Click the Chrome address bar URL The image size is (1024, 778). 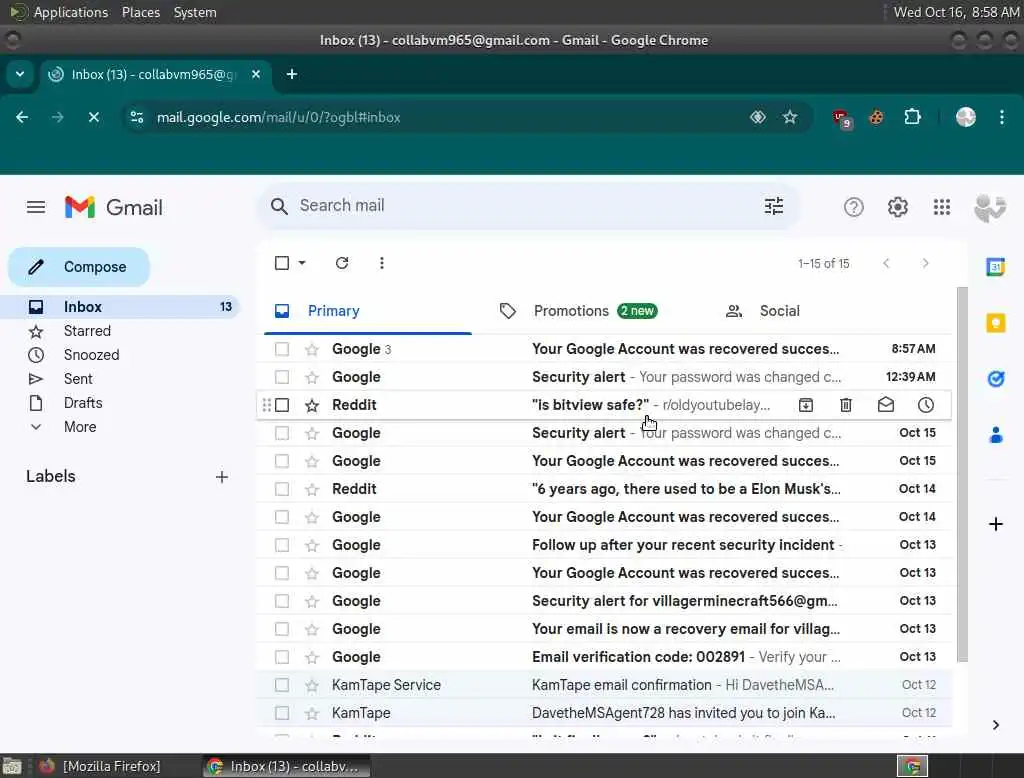(x=278, y=118)
